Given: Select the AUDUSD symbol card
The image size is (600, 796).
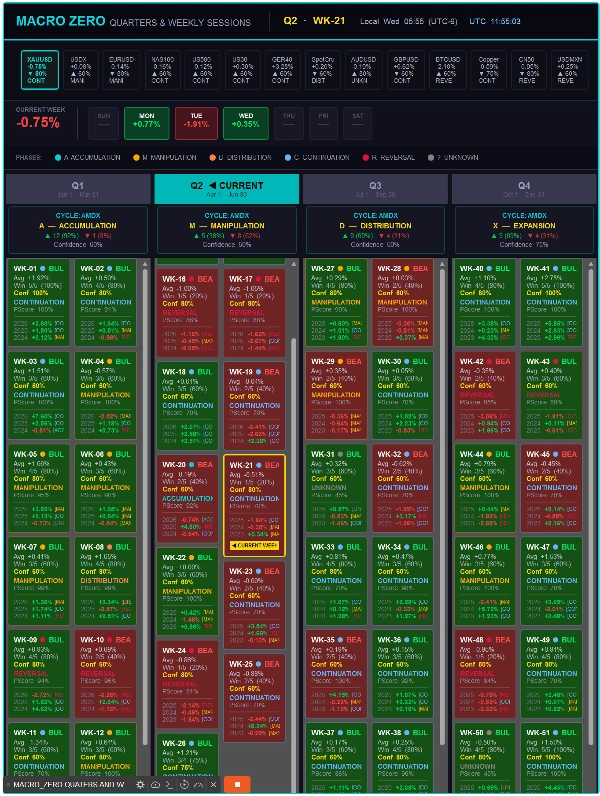Looking at the screenshot, I should tap(363, 70).
